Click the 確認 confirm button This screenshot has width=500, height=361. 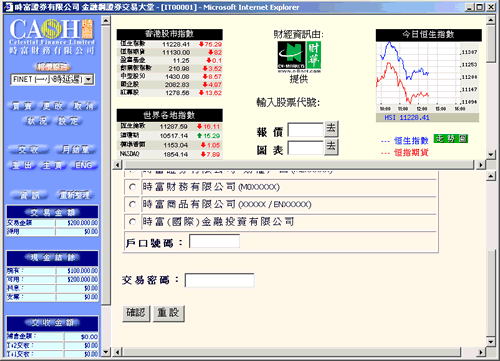click(x=136, y=313)
